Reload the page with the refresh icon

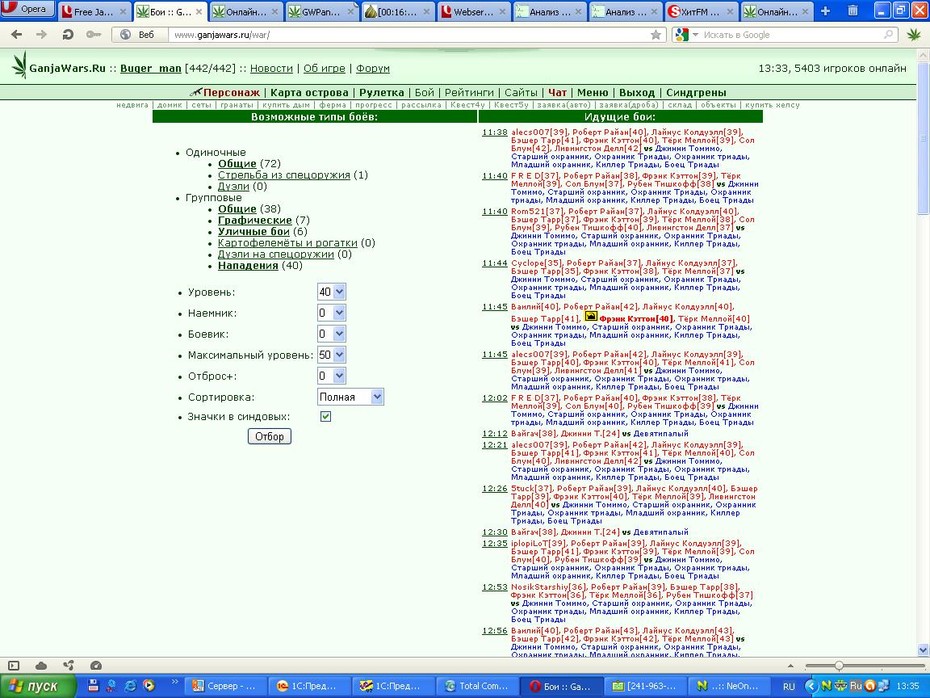pos(68,34)
